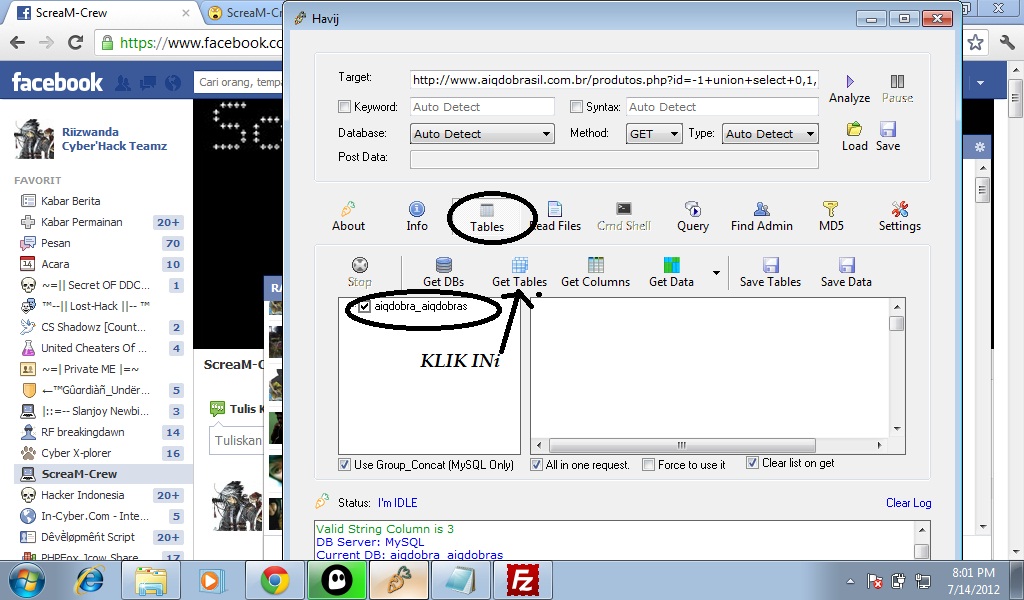
Task: Open the Type dropdown
Action: (x=770, y=134)
